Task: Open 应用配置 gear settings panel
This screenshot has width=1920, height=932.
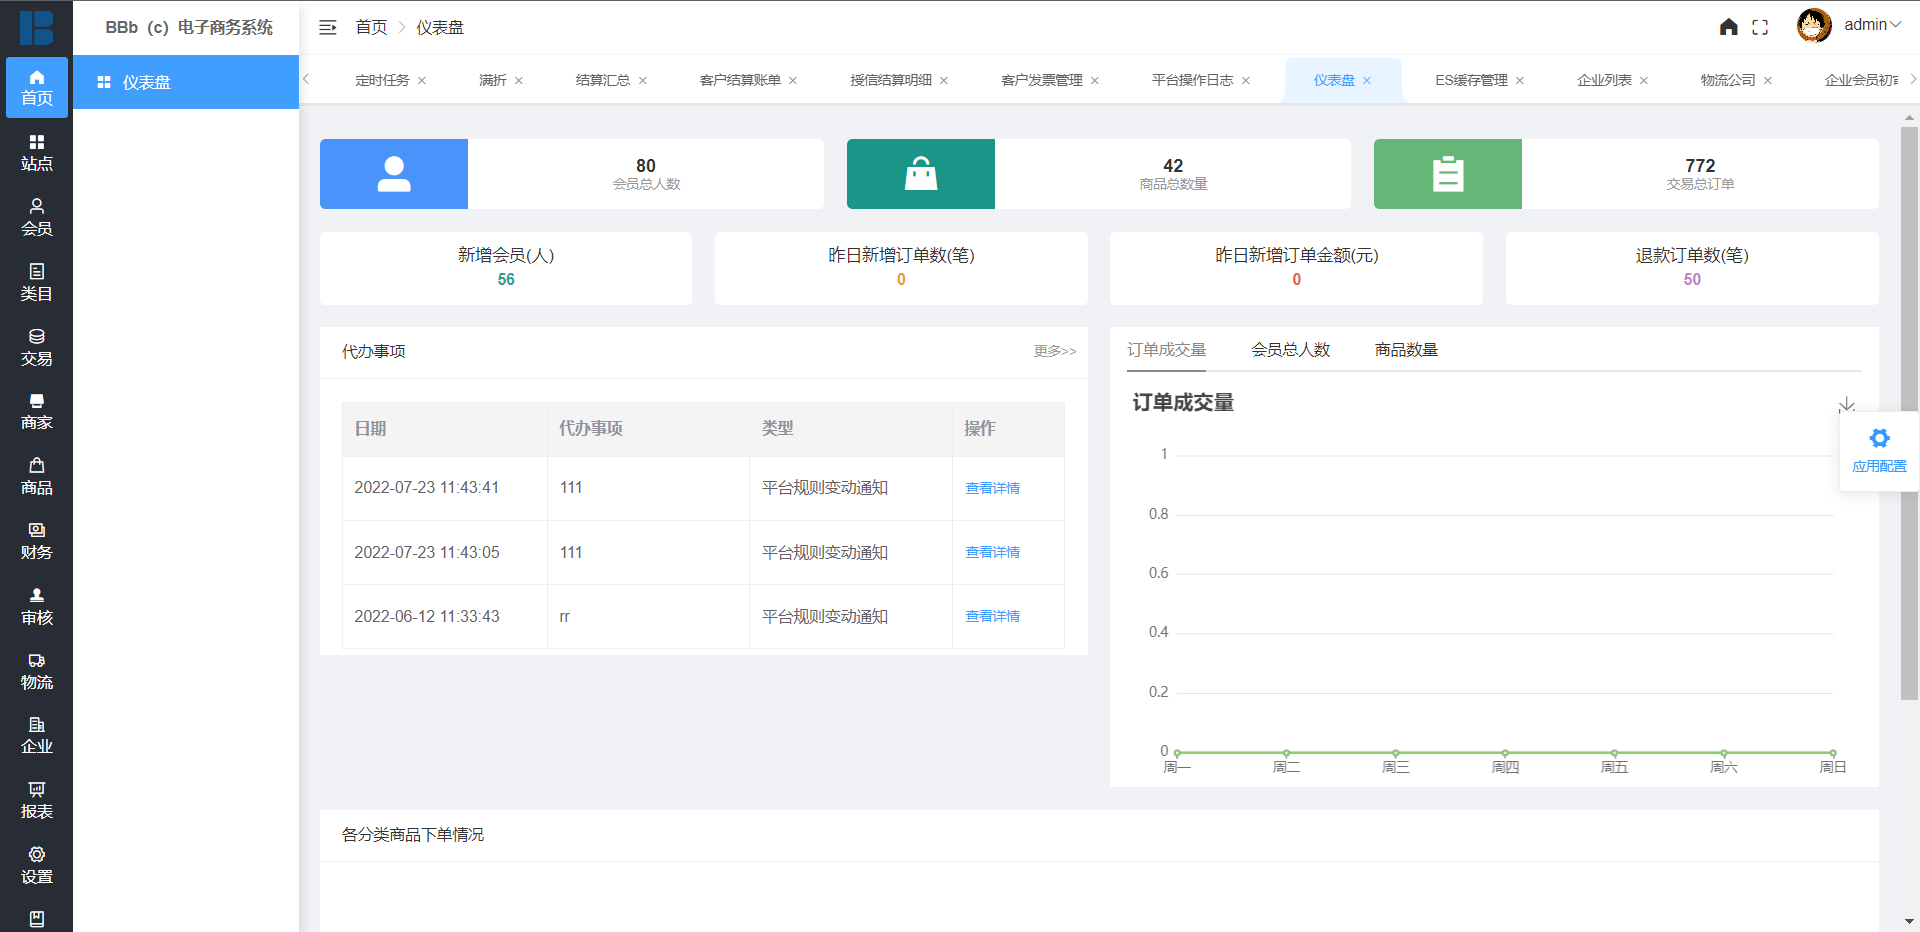Action: pos(1879,451)
